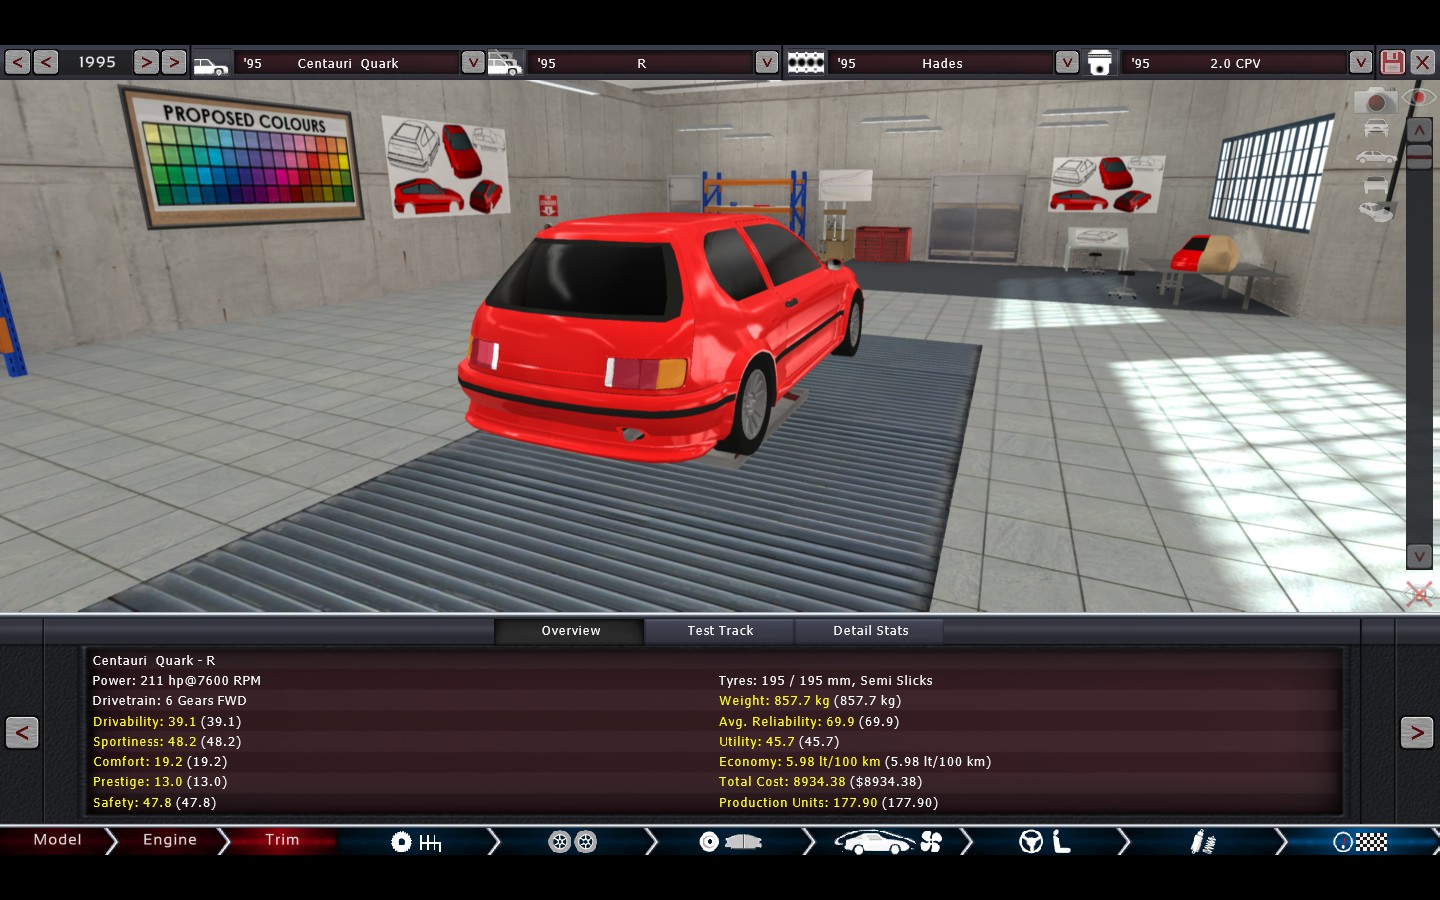Click the camera scrollbar down arrow
The image size is (1440, 900).
coord(1419,556)
